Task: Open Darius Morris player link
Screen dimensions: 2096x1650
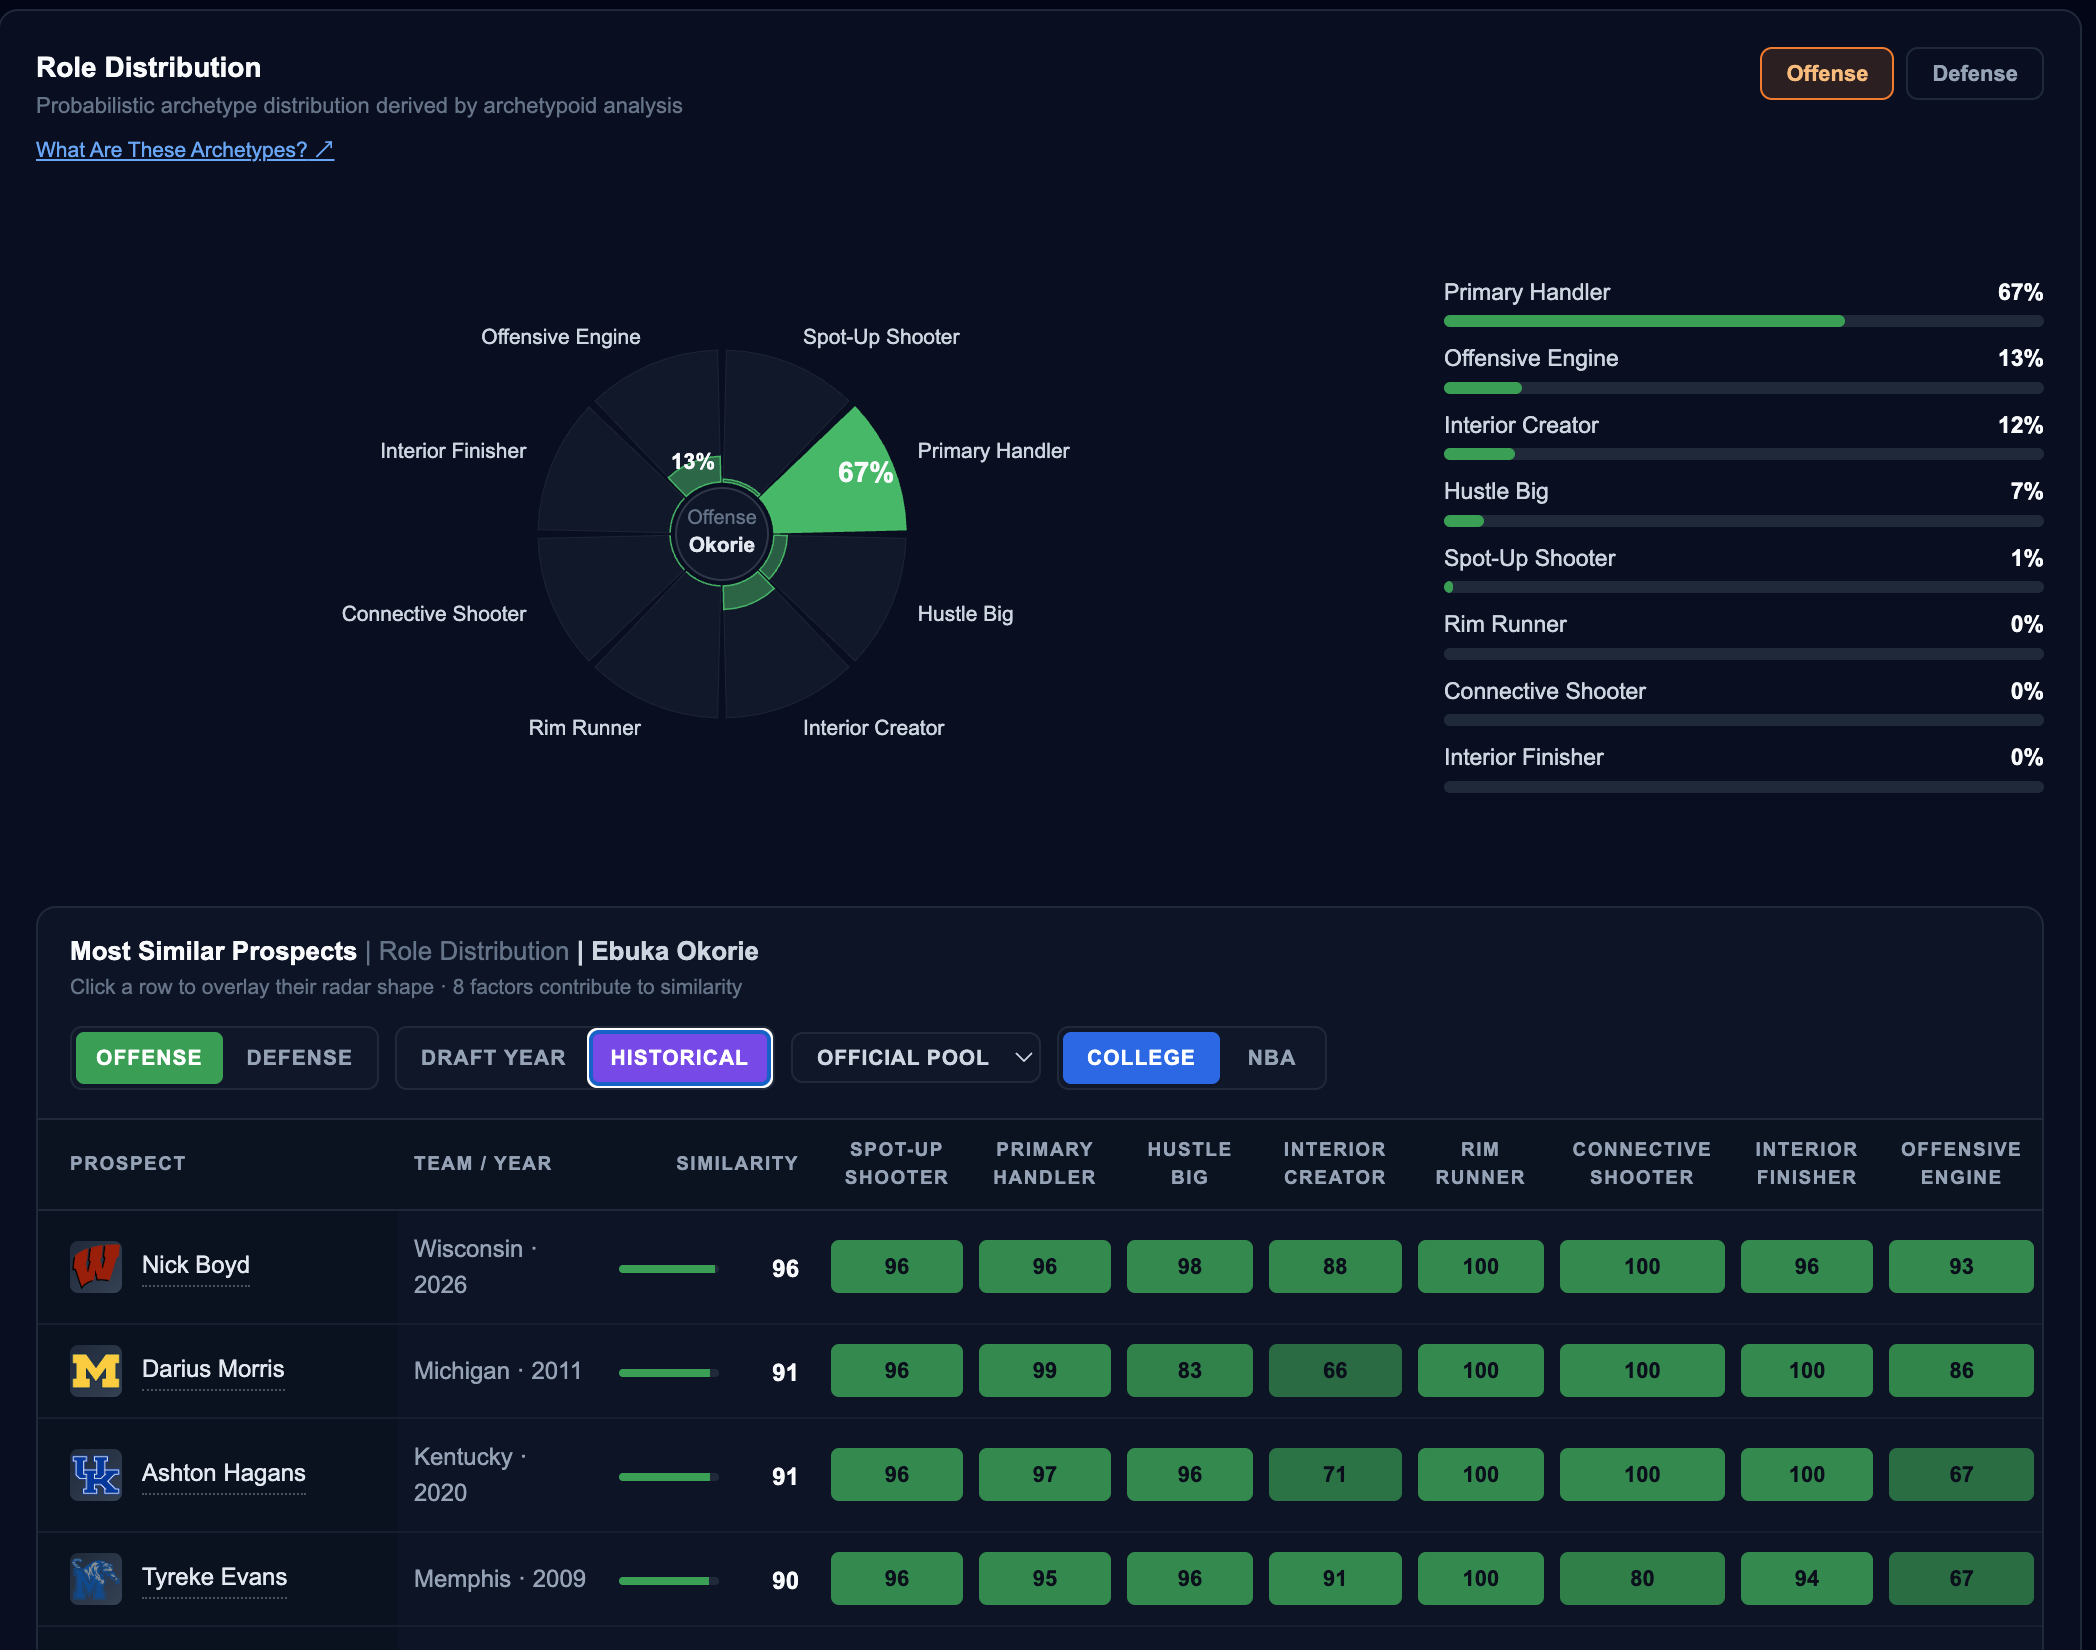Action: 213,1369
